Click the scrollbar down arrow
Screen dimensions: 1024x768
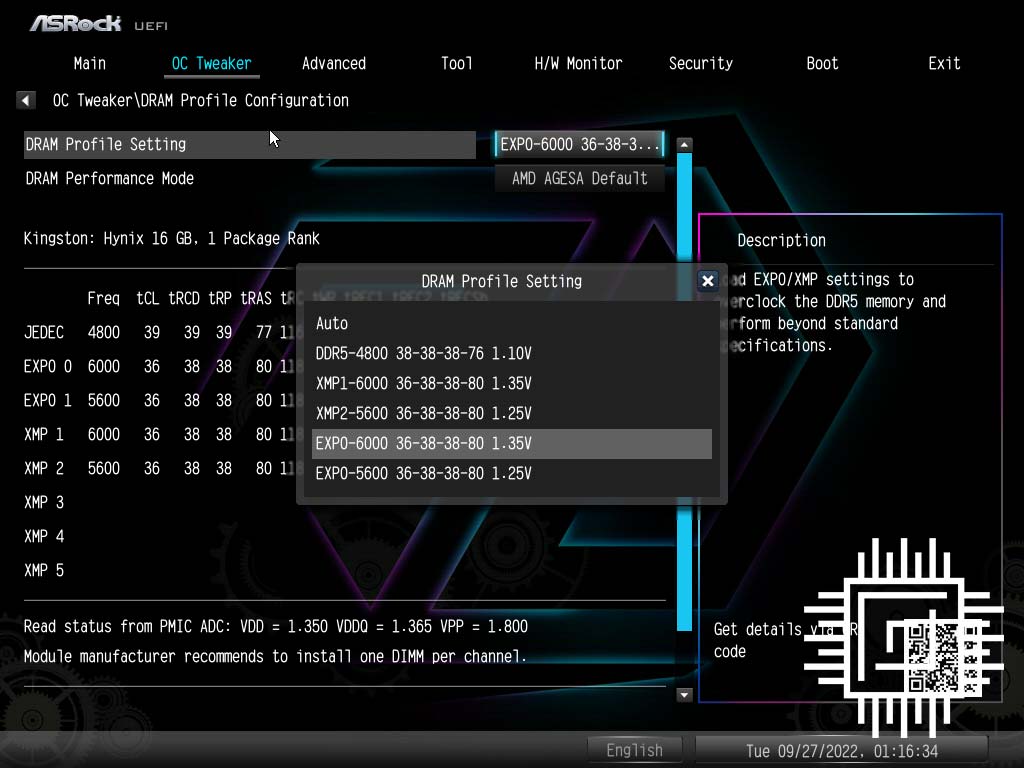[x=684, y=695]
